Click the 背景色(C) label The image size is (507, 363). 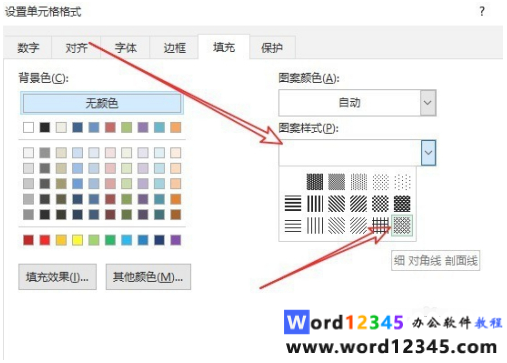[x=43, y=78]
